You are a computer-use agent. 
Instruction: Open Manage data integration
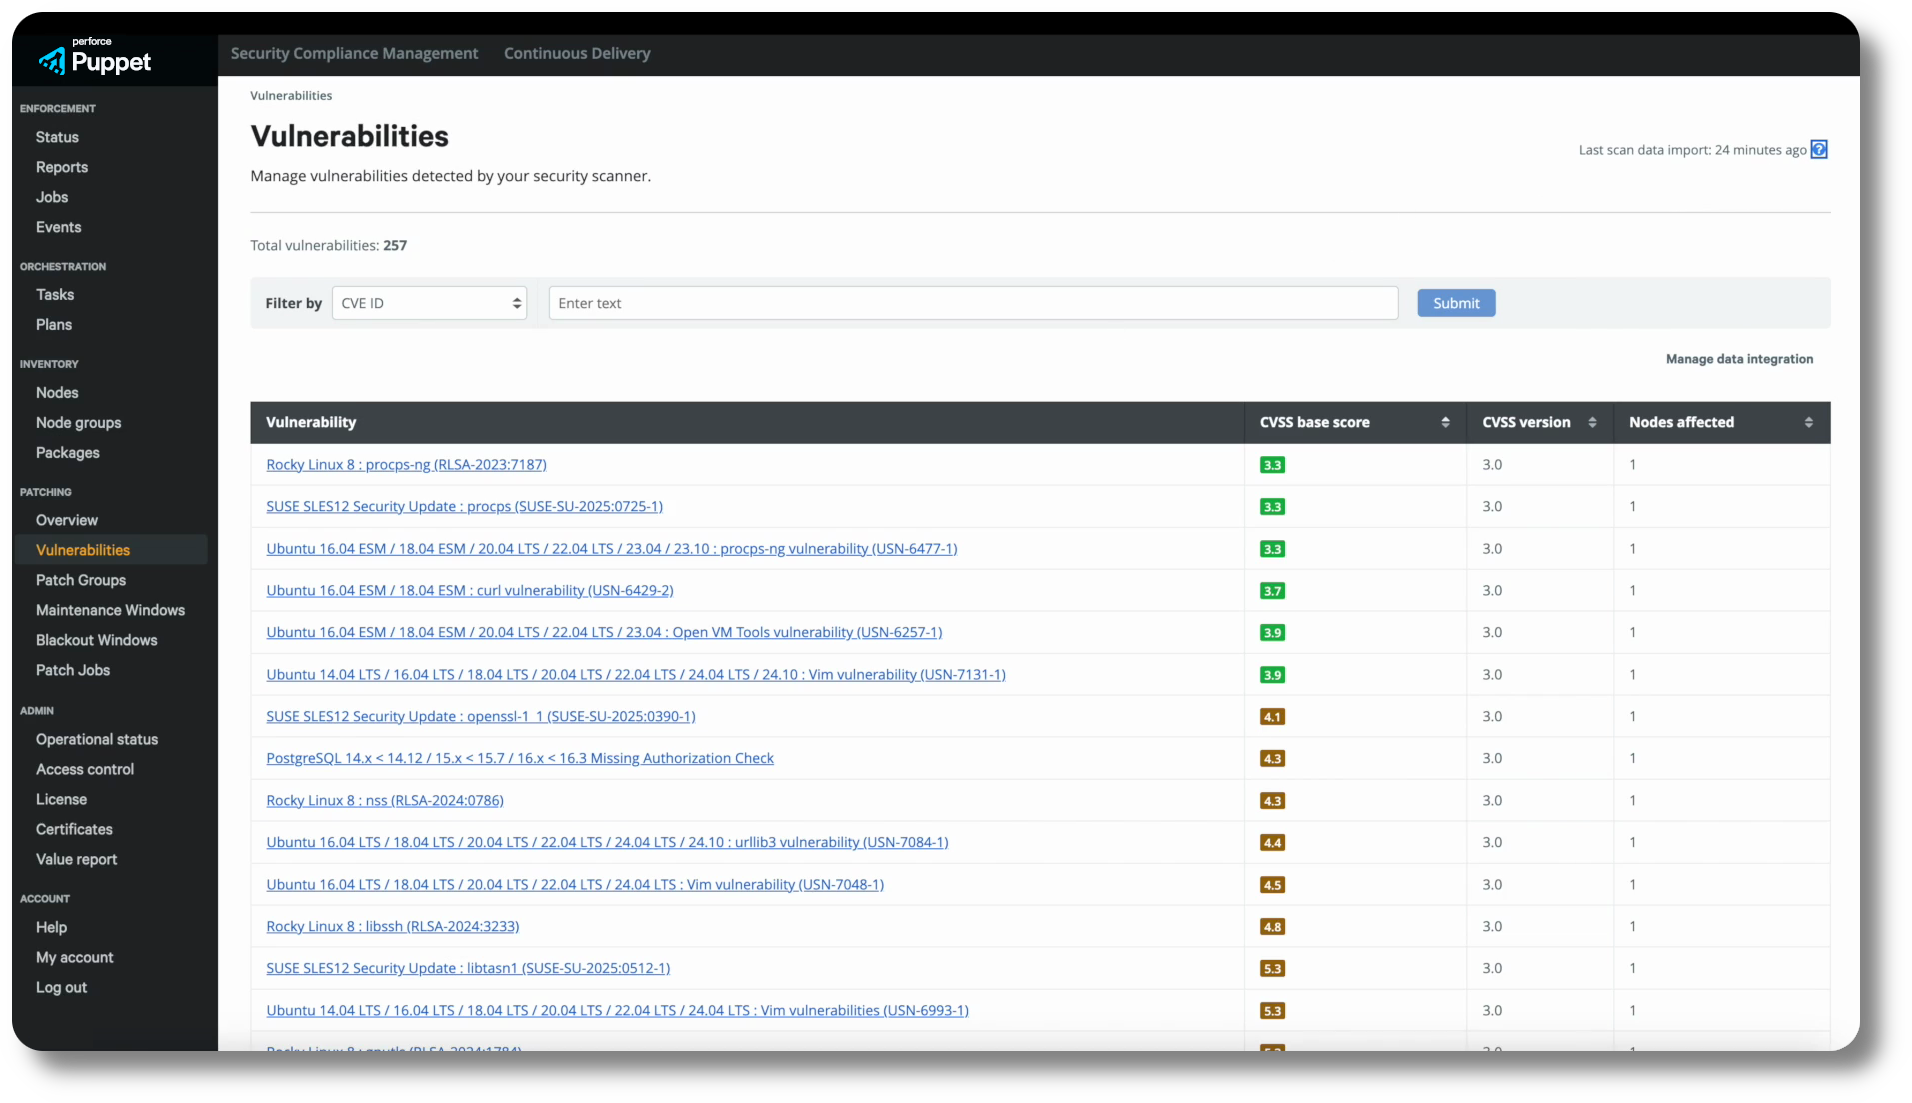pos(1739,358)
